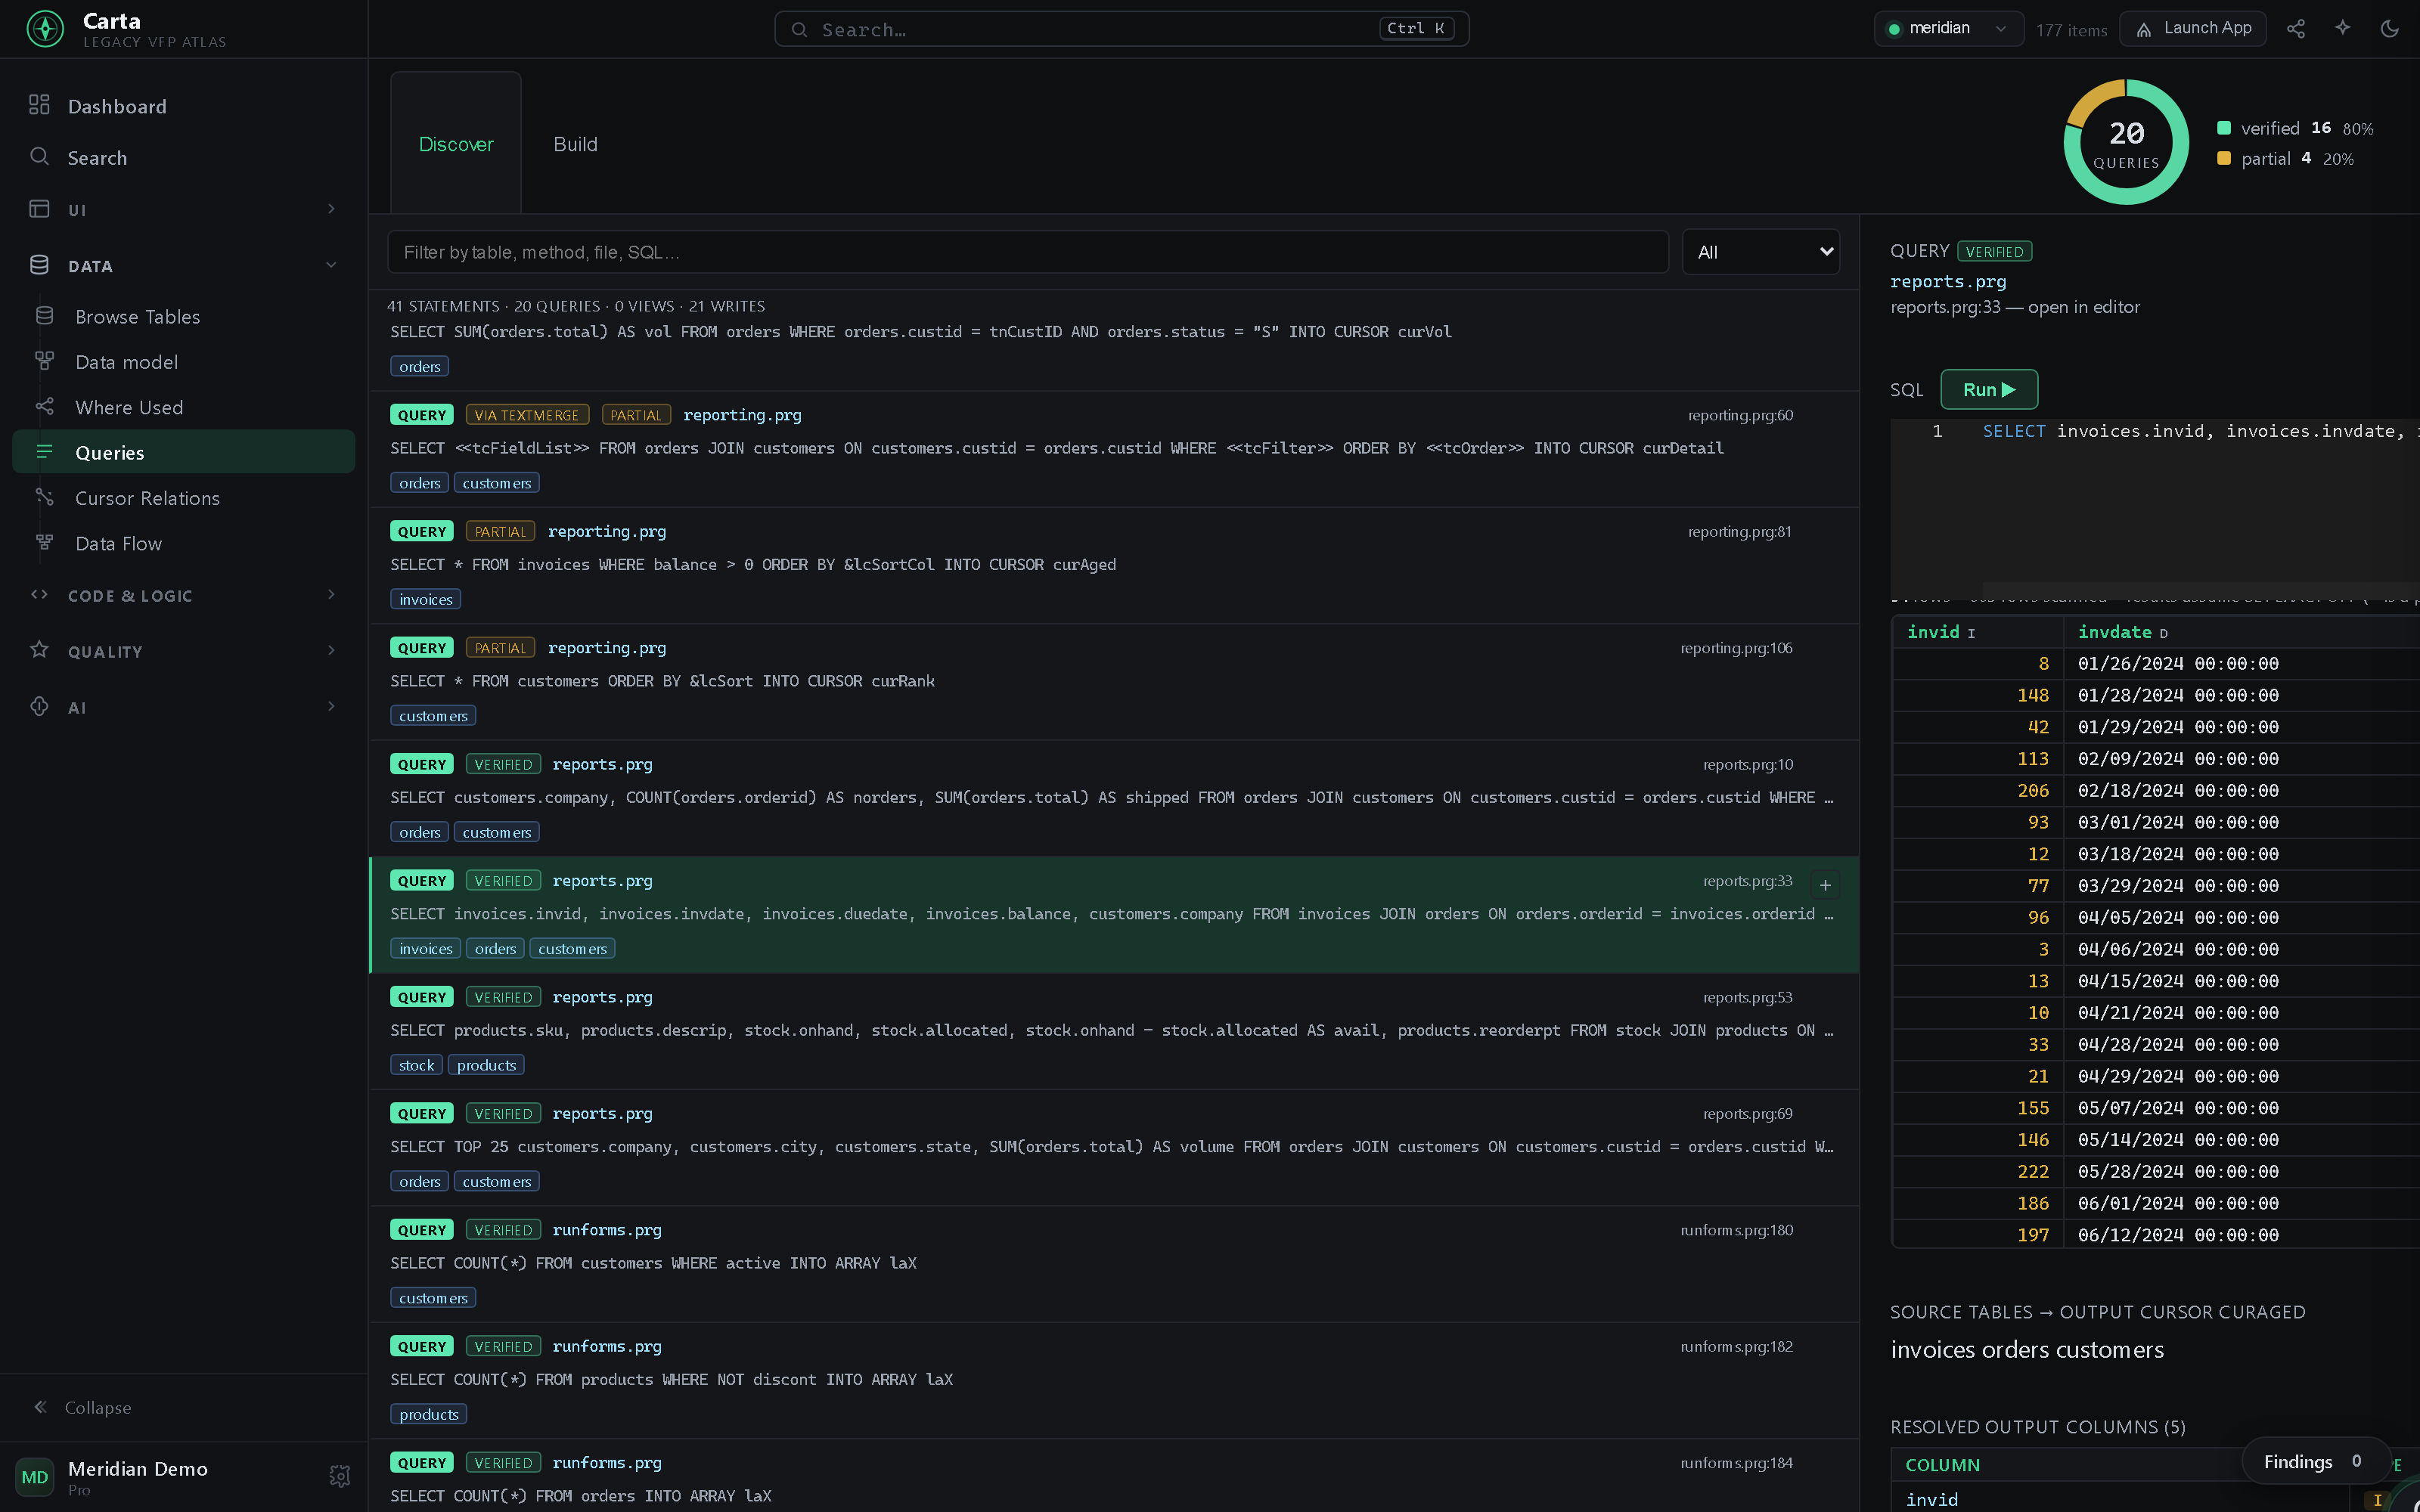This screenshot has height=1512, width=2420.
Task: Focus the top Search field
Action: pos(1121,29)
